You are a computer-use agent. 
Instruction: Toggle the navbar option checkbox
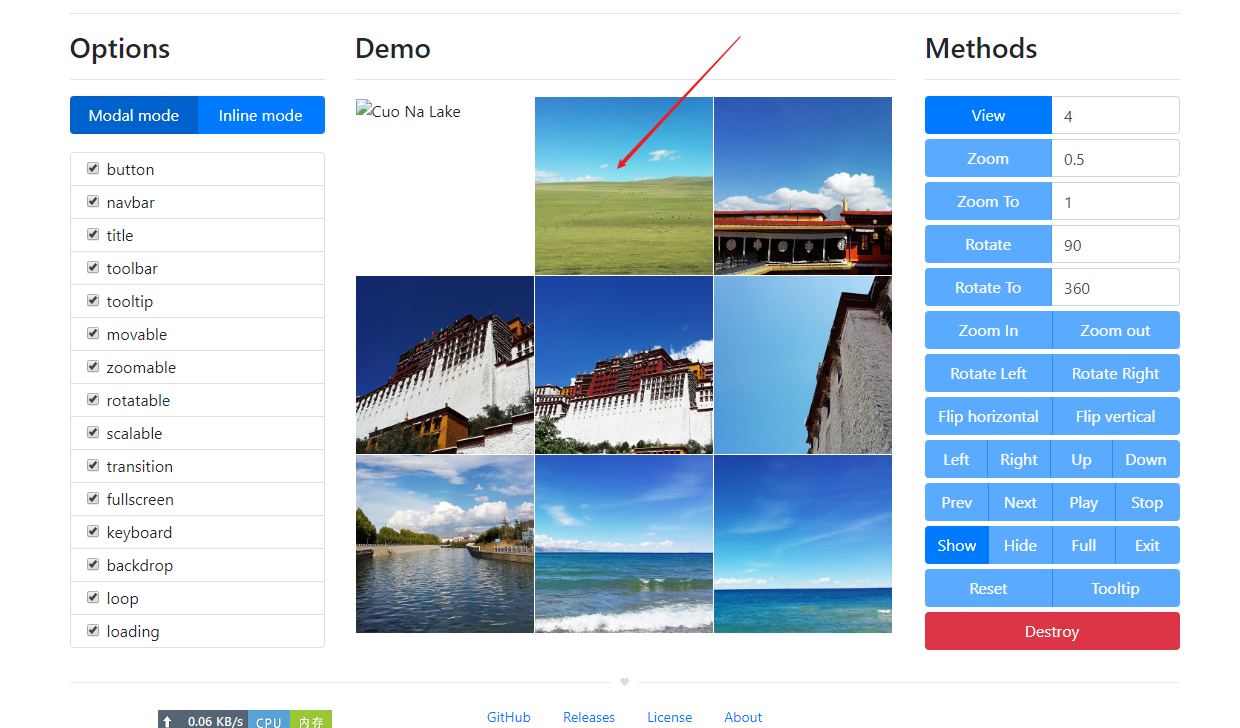tap(93, 202)
